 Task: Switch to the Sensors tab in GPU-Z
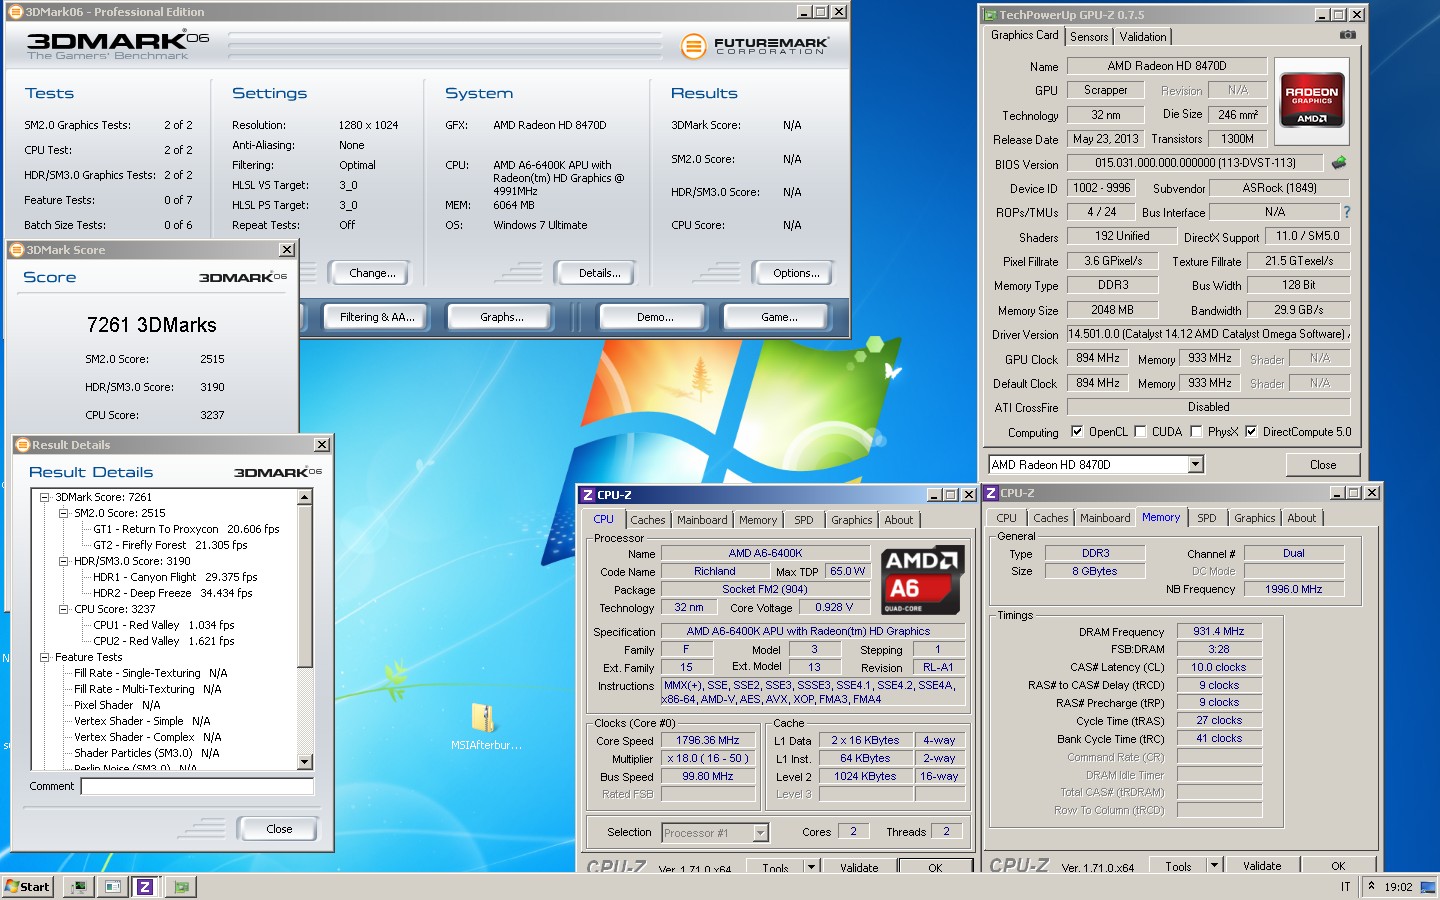1089,37
